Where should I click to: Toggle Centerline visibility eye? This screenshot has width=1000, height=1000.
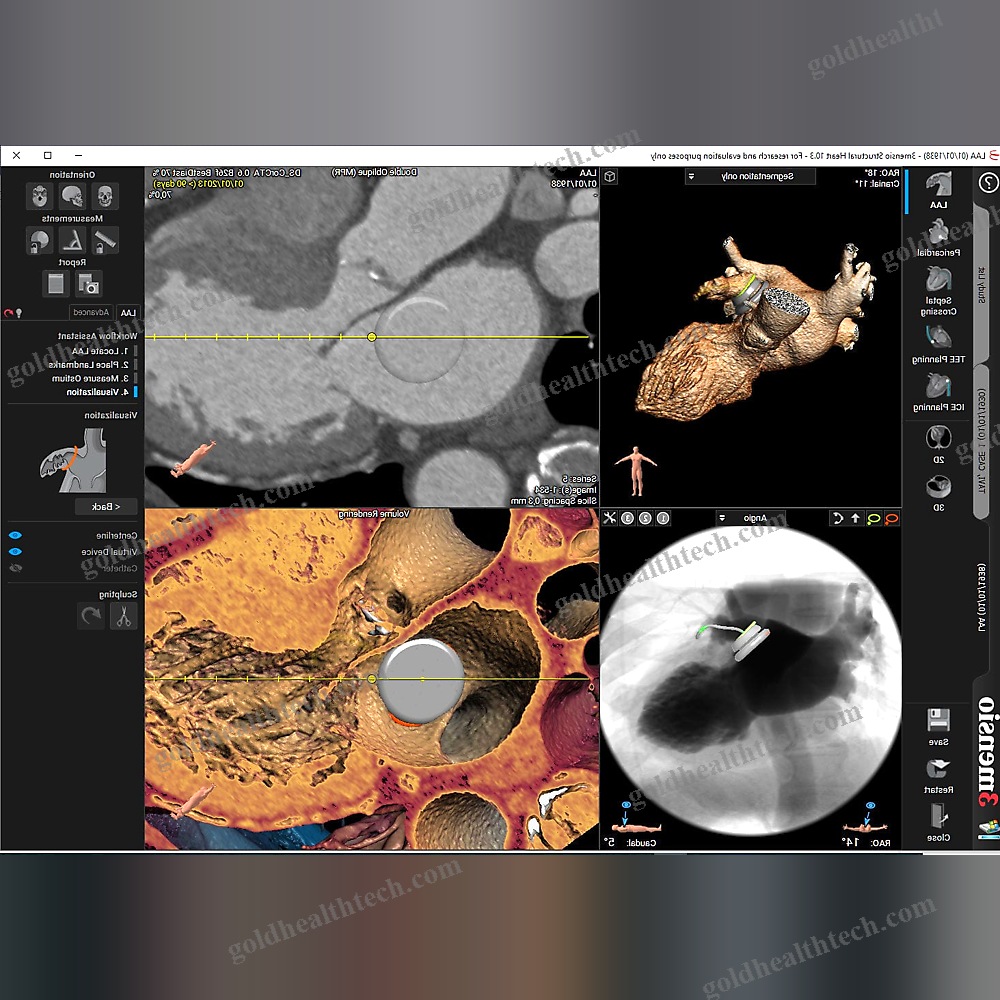pyautogui.click(x=15, y=535)
